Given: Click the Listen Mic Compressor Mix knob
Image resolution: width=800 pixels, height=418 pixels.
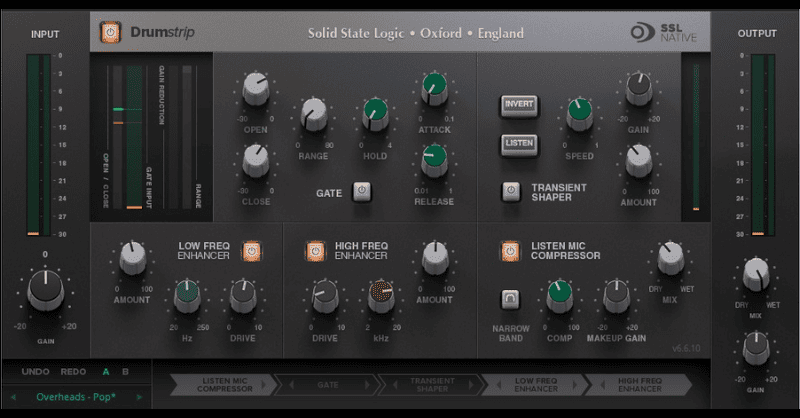Looking at the screenshot, I should pos(670,258).
